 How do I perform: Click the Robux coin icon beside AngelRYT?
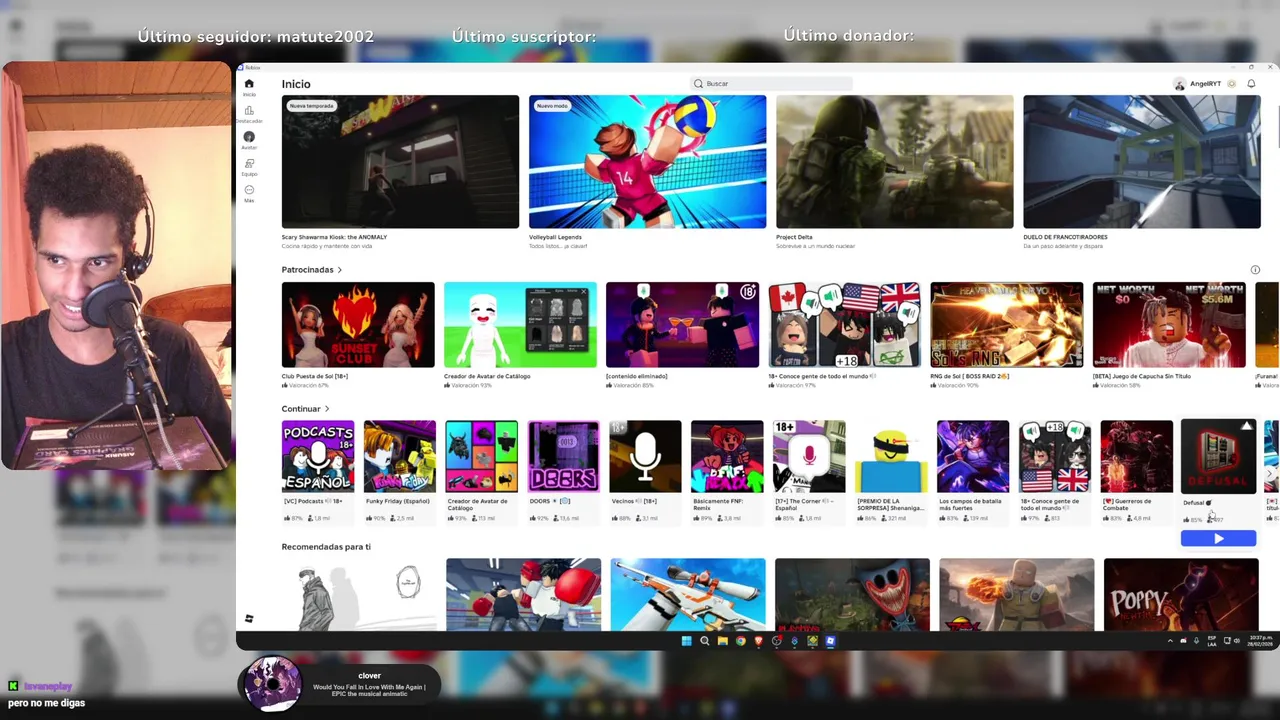pyautogui.click(x=1232, y=84)
